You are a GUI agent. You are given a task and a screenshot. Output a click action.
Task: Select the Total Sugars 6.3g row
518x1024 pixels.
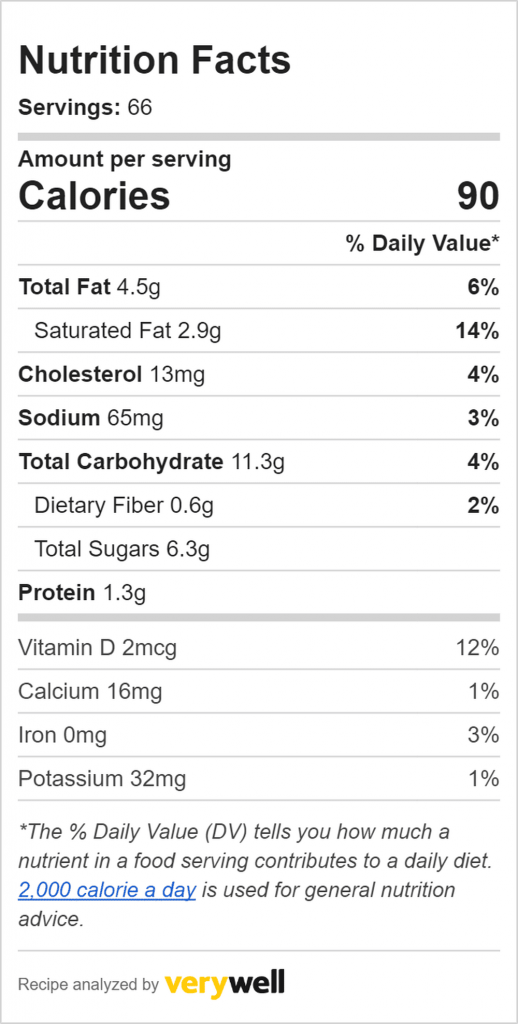point(259,549)
